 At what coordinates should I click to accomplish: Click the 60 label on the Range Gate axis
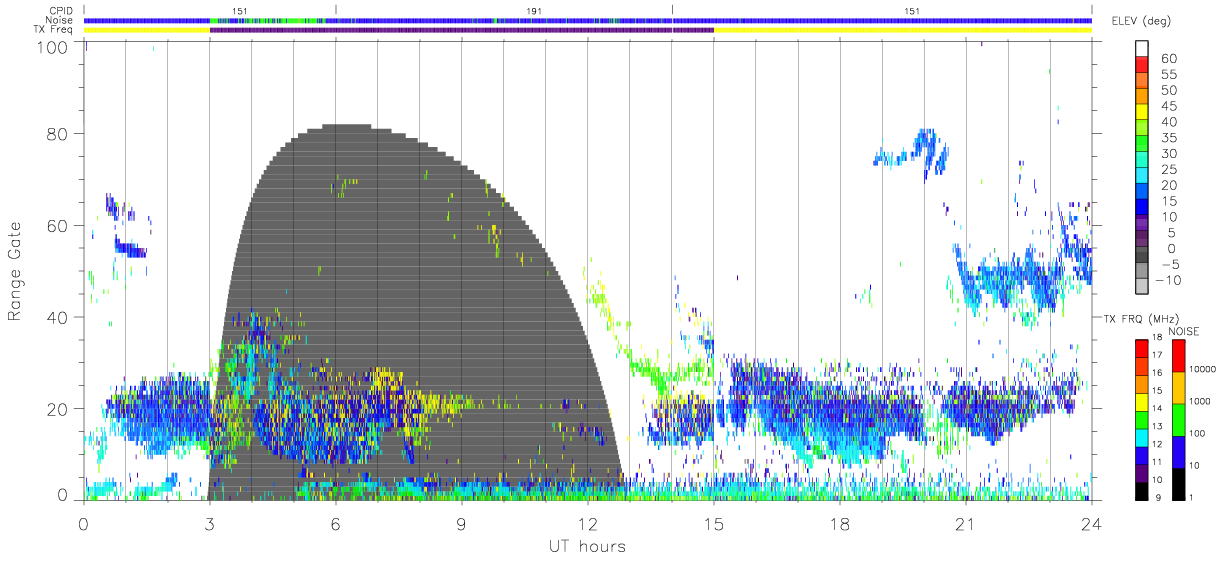click(57, 226)
